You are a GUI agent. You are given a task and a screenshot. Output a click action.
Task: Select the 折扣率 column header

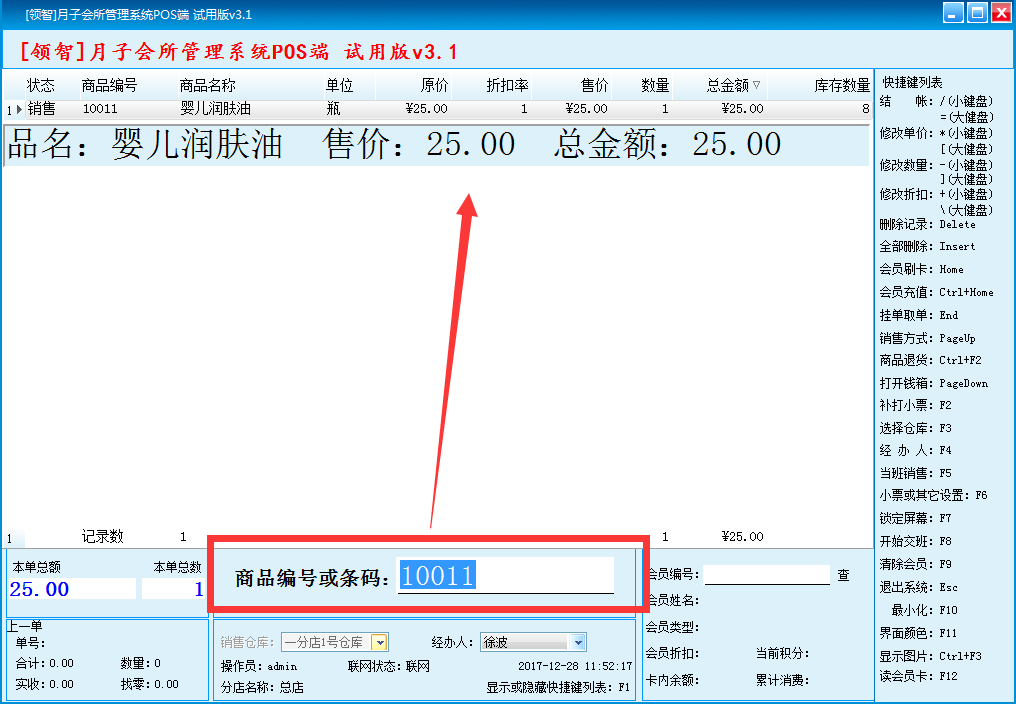coord(507,86)
